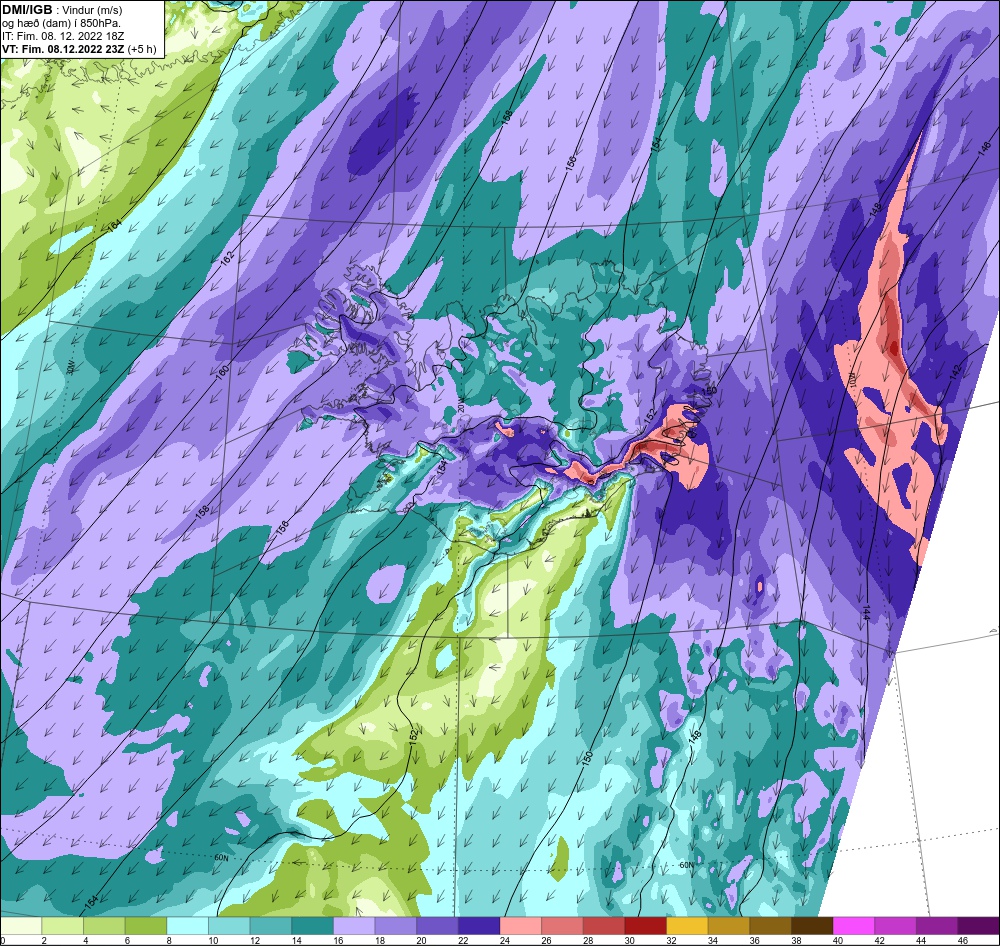Click the purple swatch for 20–22 m/s

(x=438, y=925)
